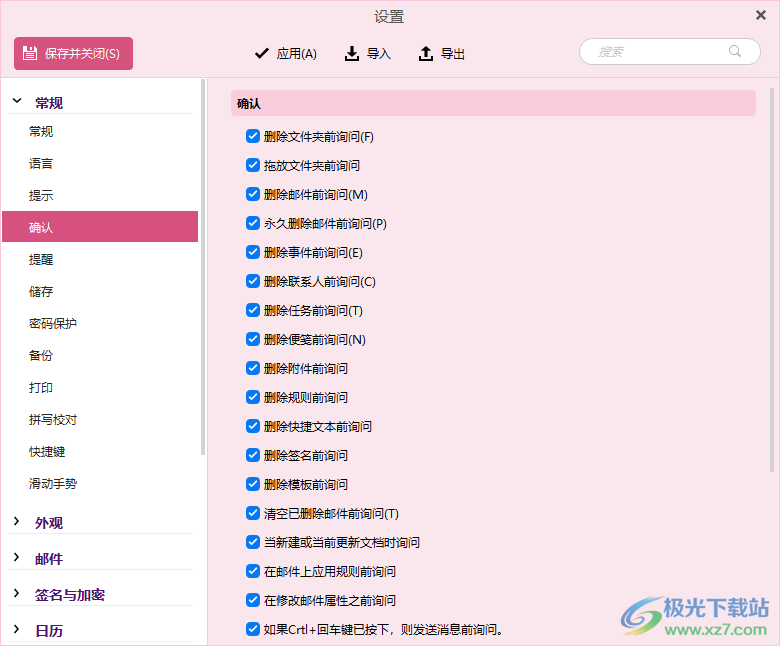780x646 pixels.
Task: Uncheck 永久删除邮件前询问(P)
Action: tap(253, 223)
